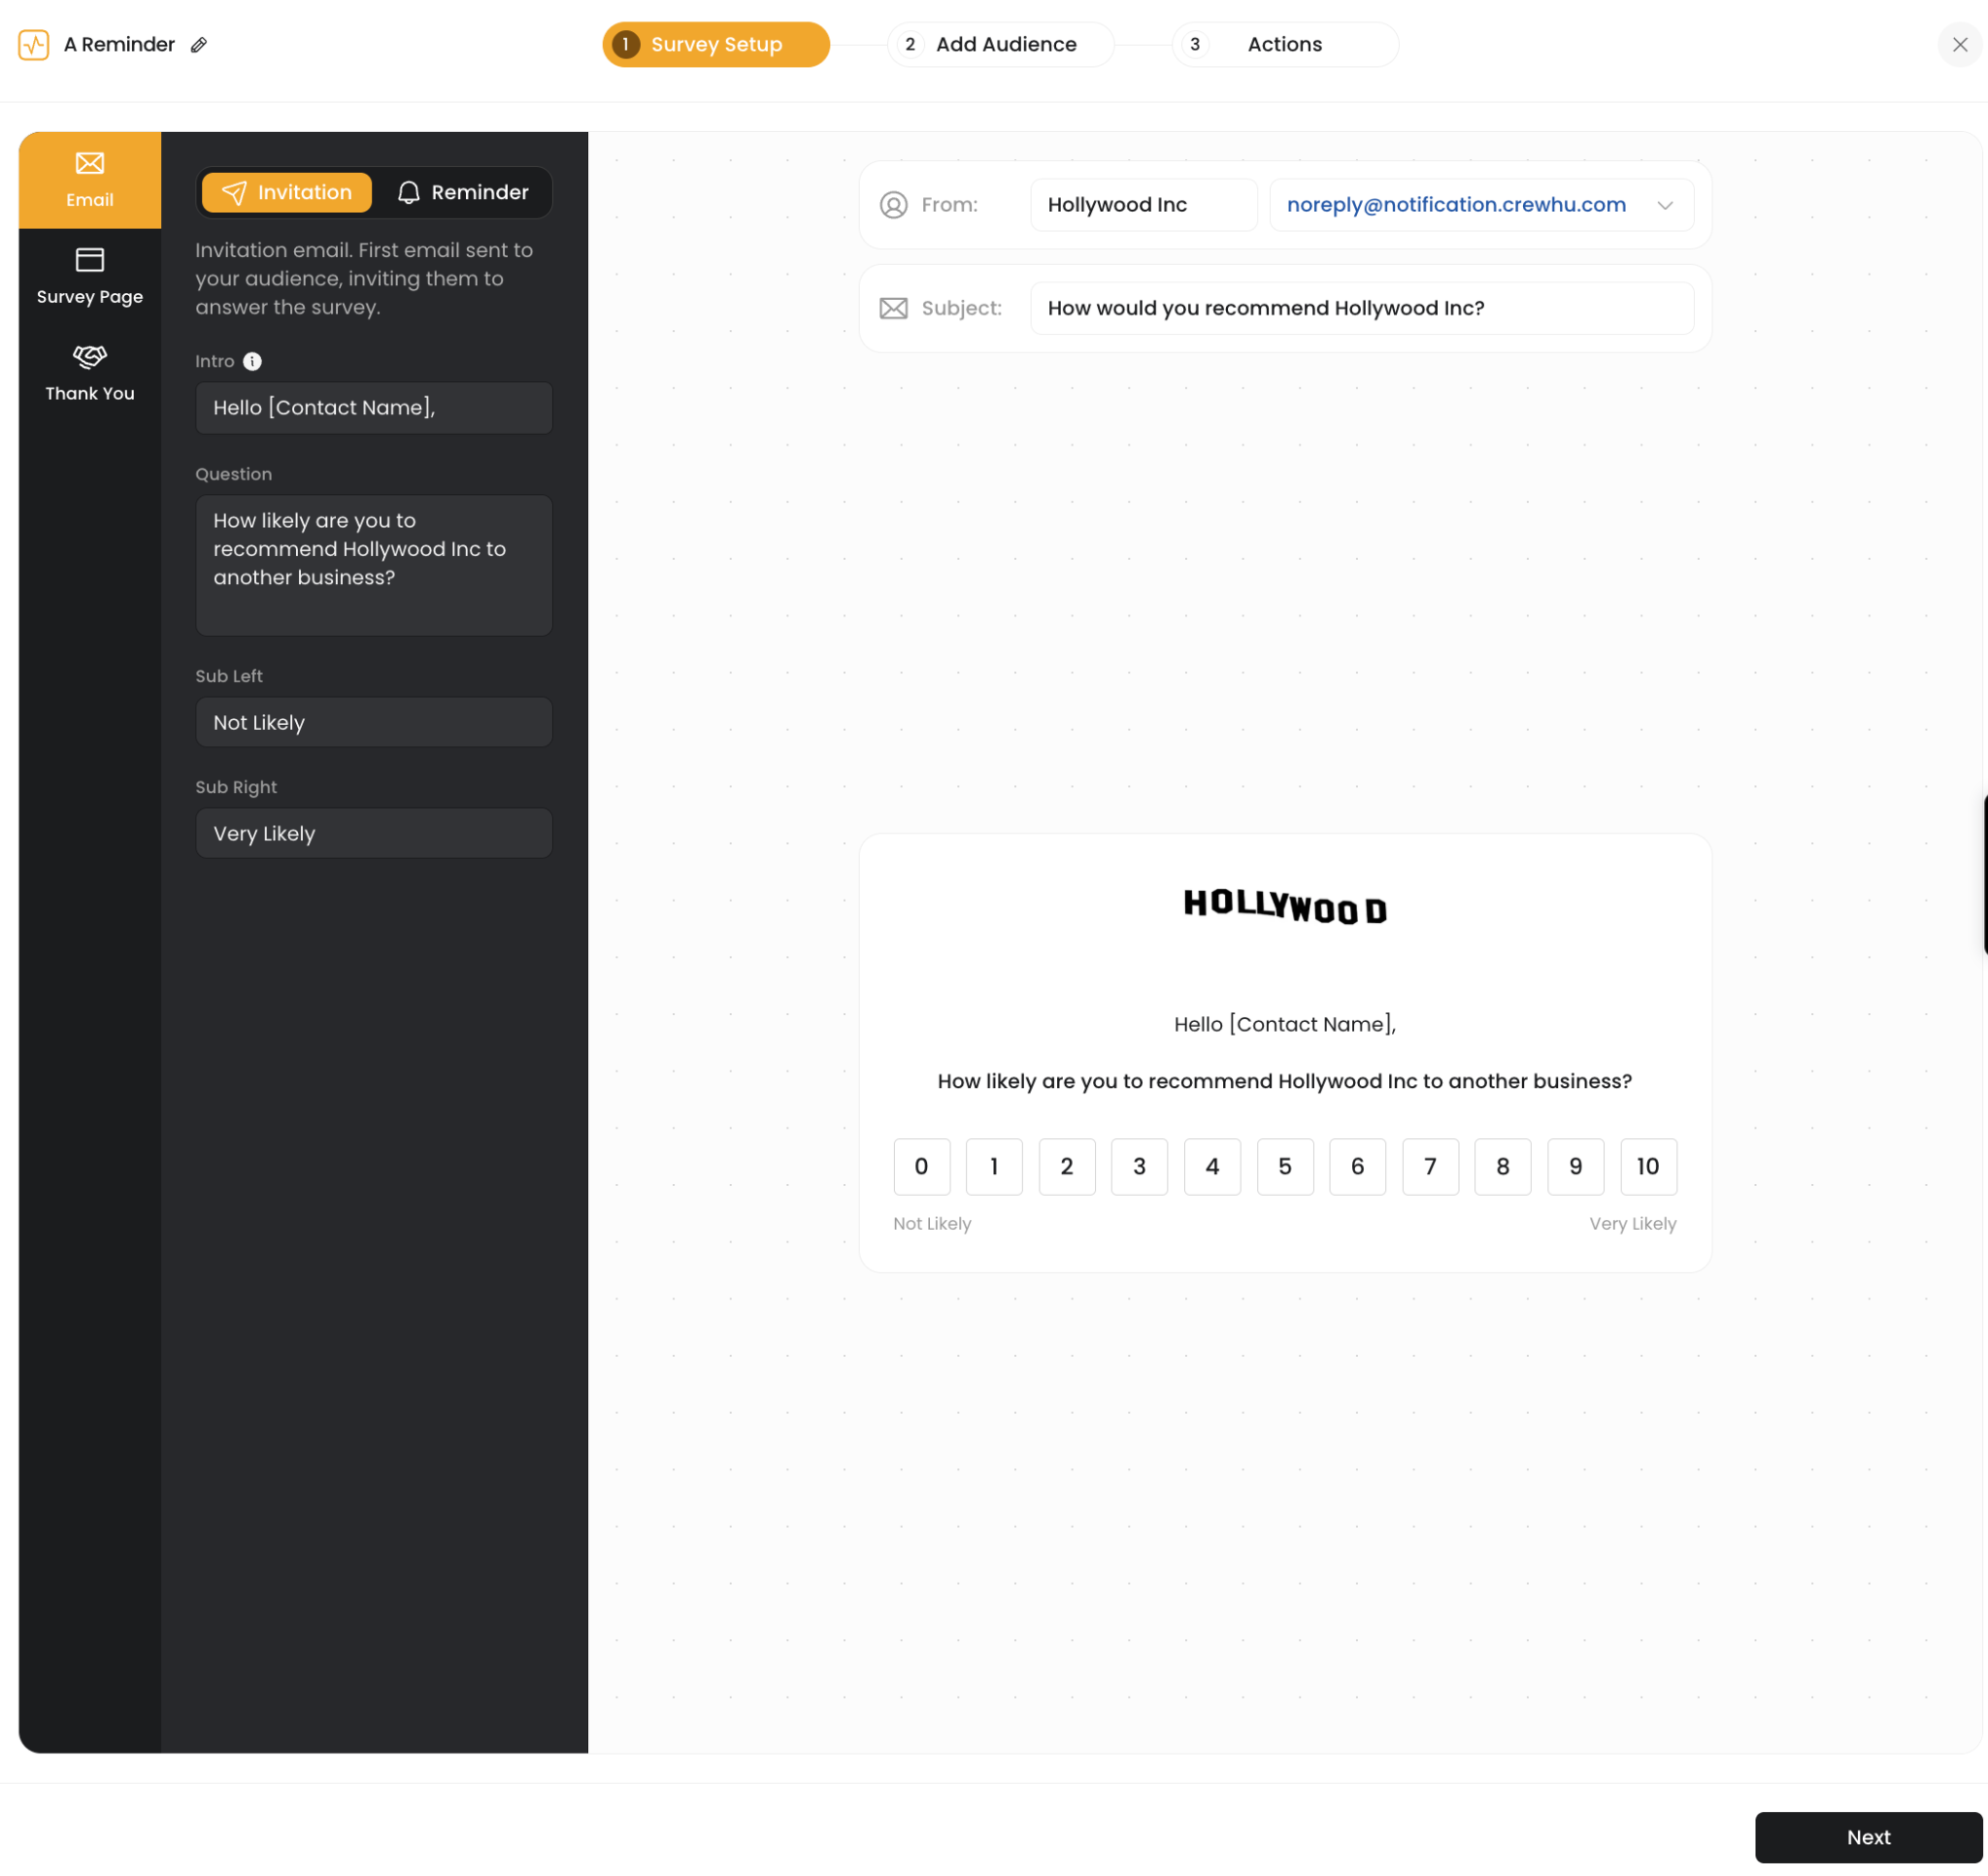Image resolution: width=1988 pixels, height=1876 pixels.
Task: Click the chevron arrow in sender email box
Action: [1665, 206]
